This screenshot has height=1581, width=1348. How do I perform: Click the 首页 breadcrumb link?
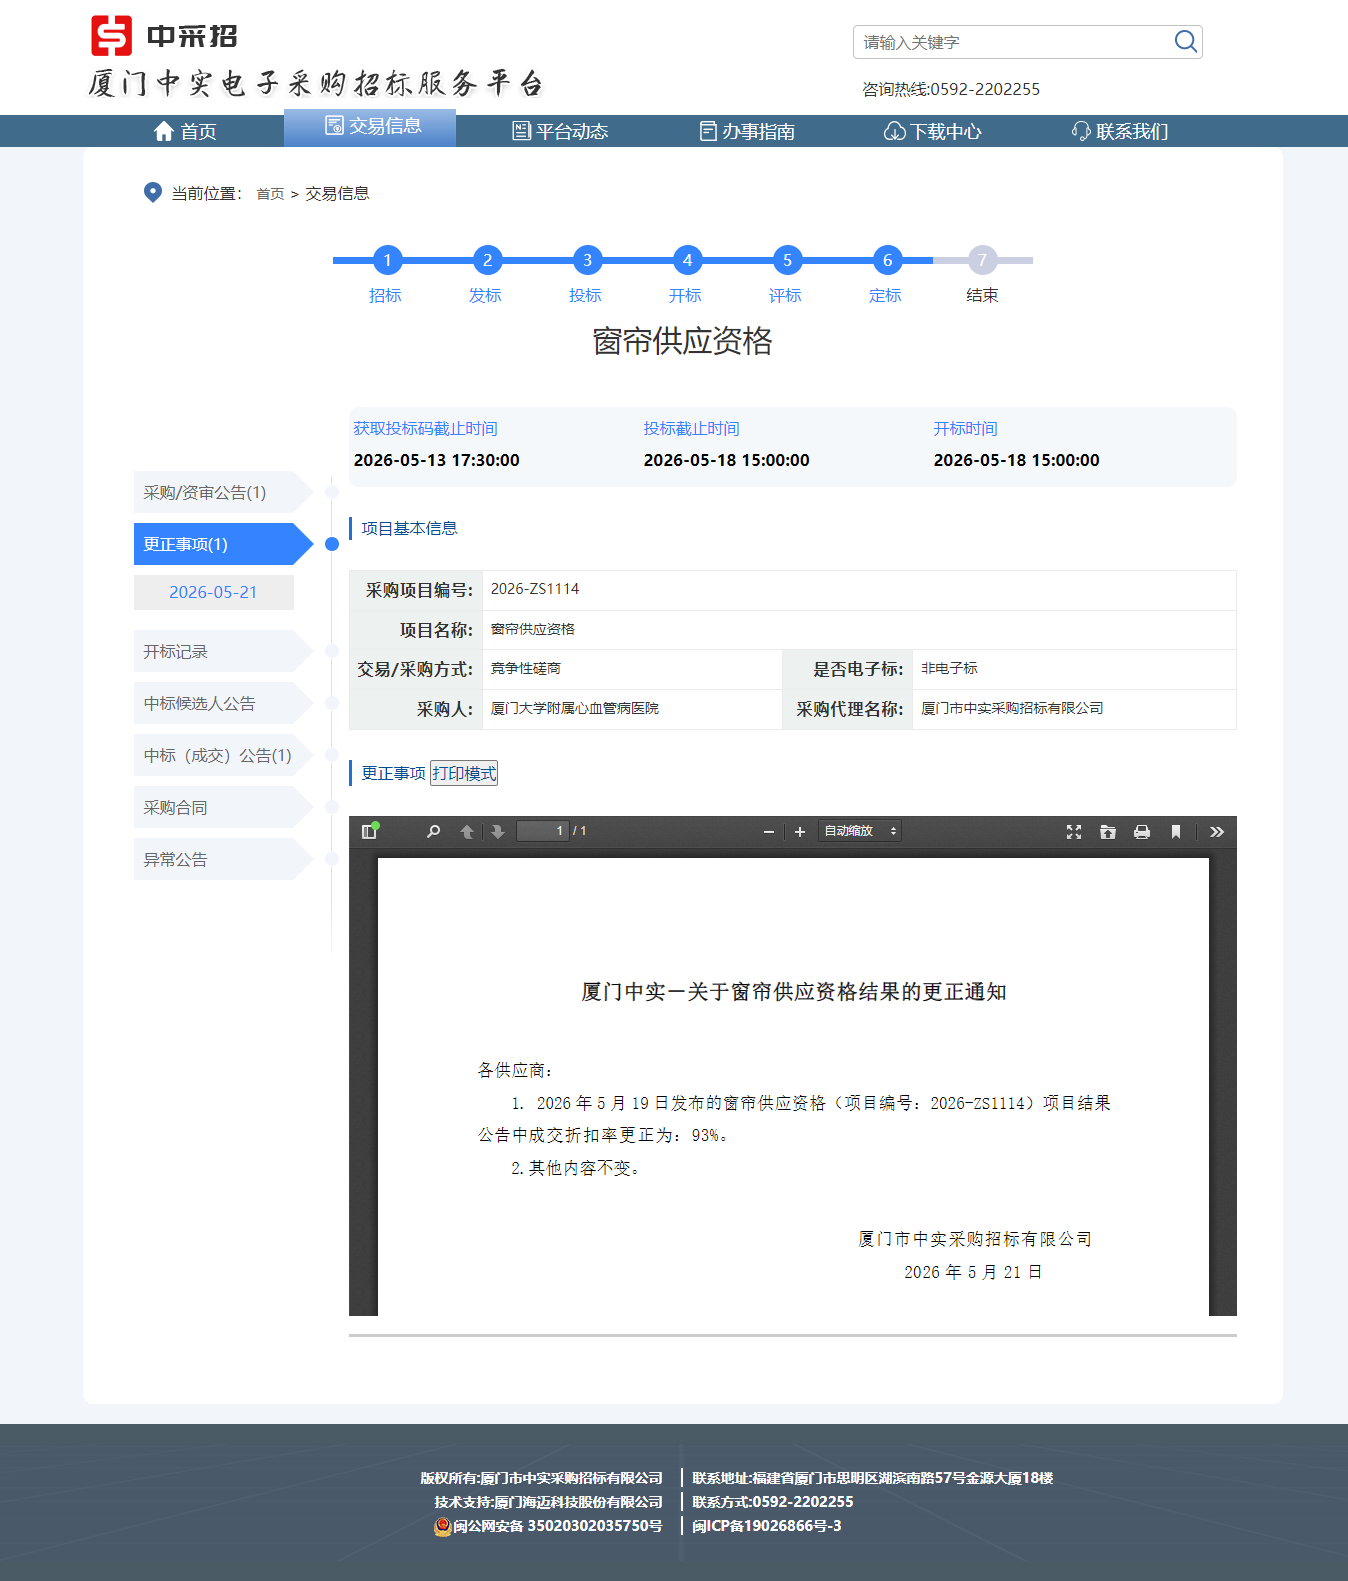click(270, 194)
